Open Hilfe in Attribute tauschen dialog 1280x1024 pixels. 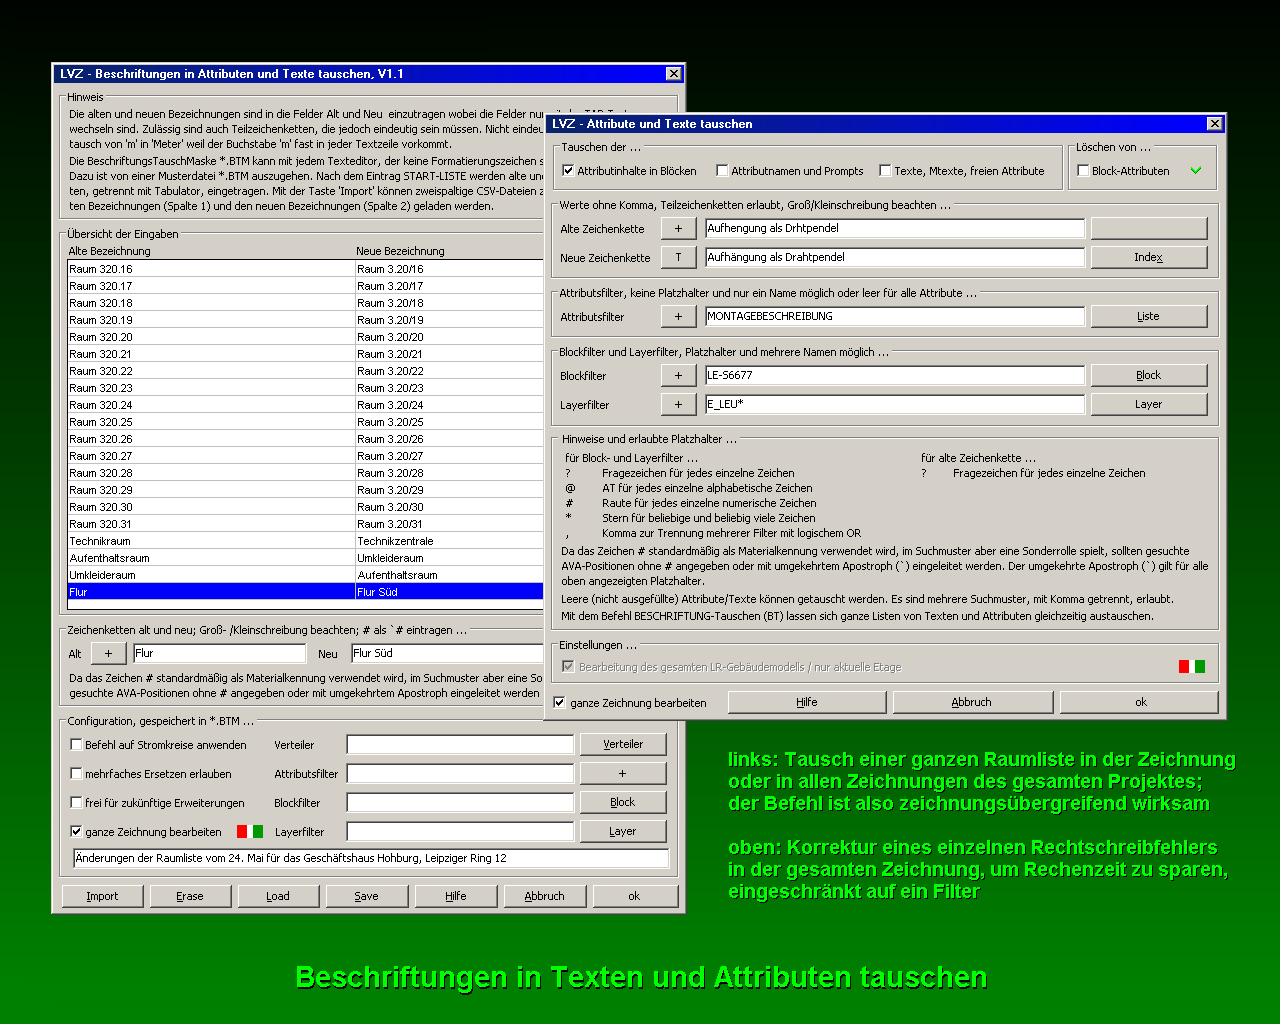point(807,703)
